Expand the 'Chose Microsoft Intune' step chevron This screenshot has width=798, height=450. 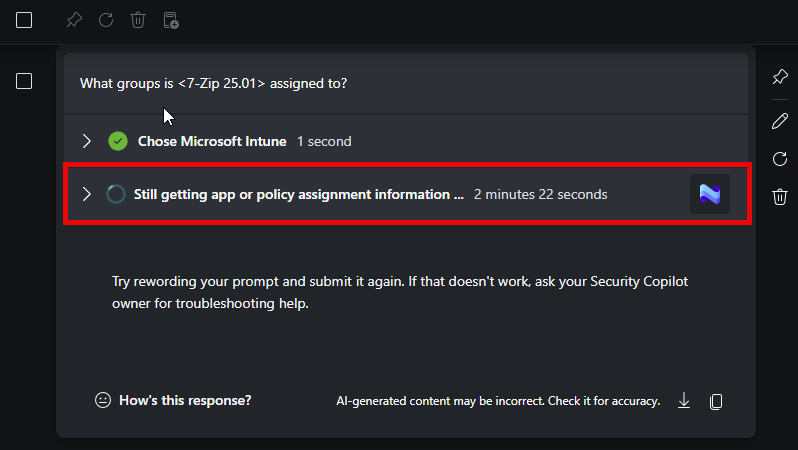pos(87,141)
